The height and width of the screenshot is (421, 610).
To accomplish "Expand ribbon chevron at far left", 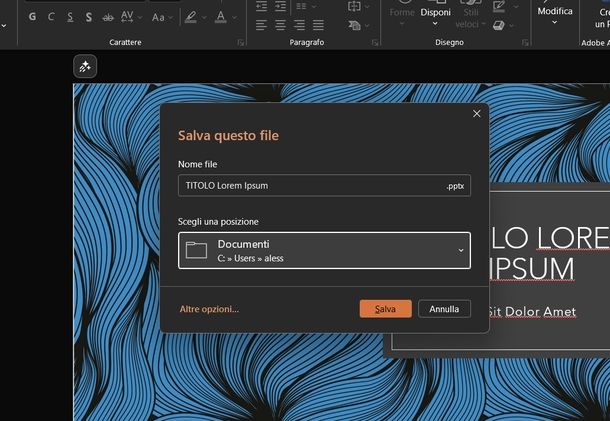I will [x=4, y=26].
